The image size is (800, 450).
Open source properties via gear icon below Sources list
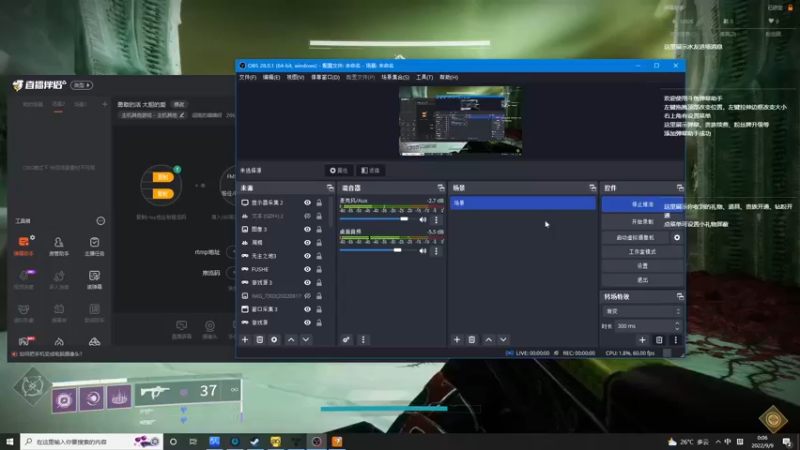tap(274, 339)
